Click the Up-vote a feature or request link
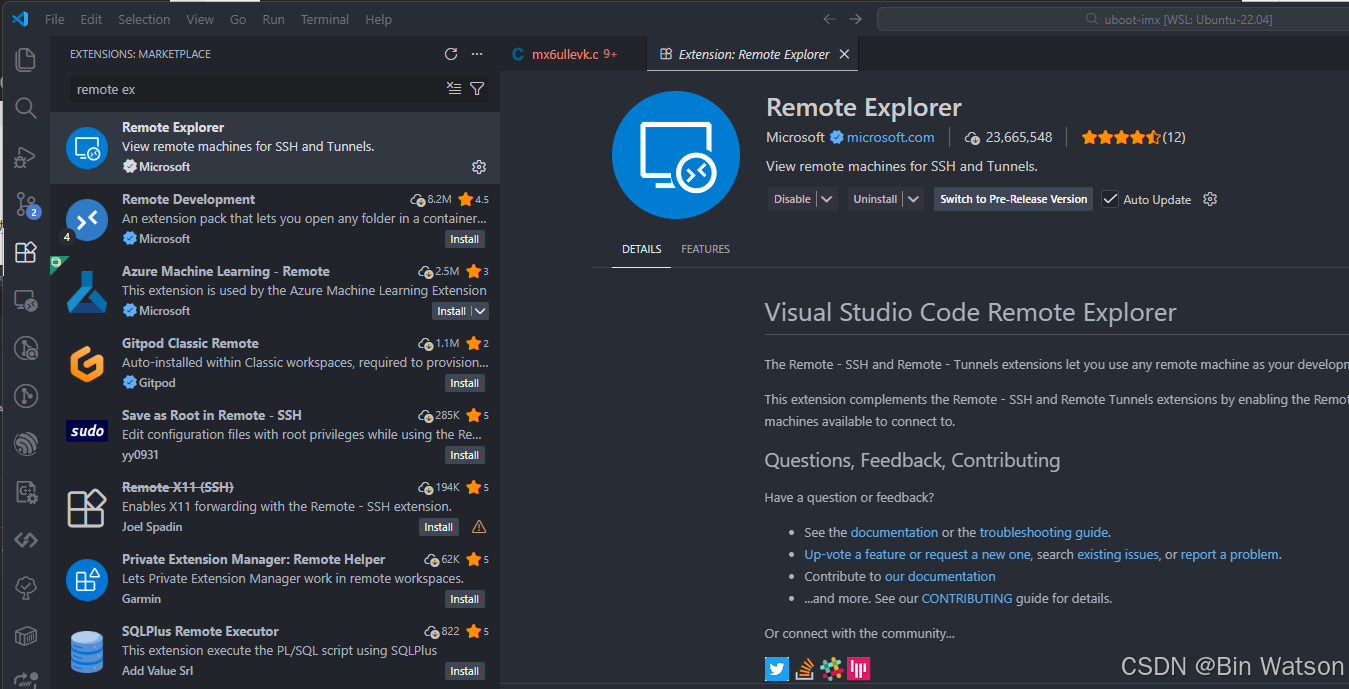1349x689 pixels. [917, 554]
